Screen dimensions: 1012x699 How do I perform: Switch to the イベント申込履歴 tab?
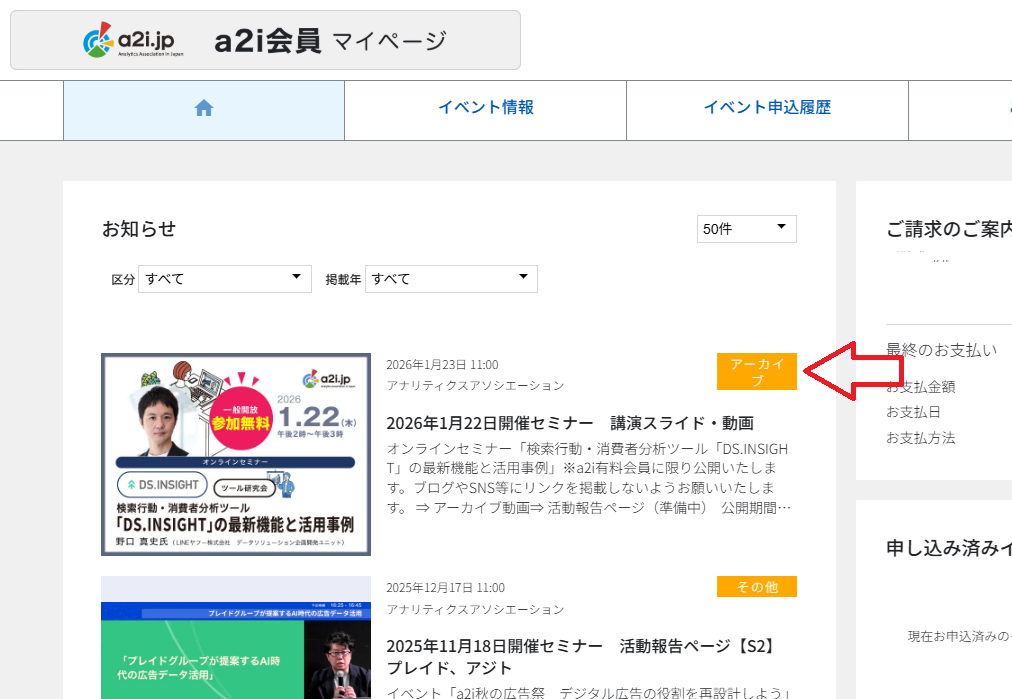pyautogui.click(x=767, y=110)
